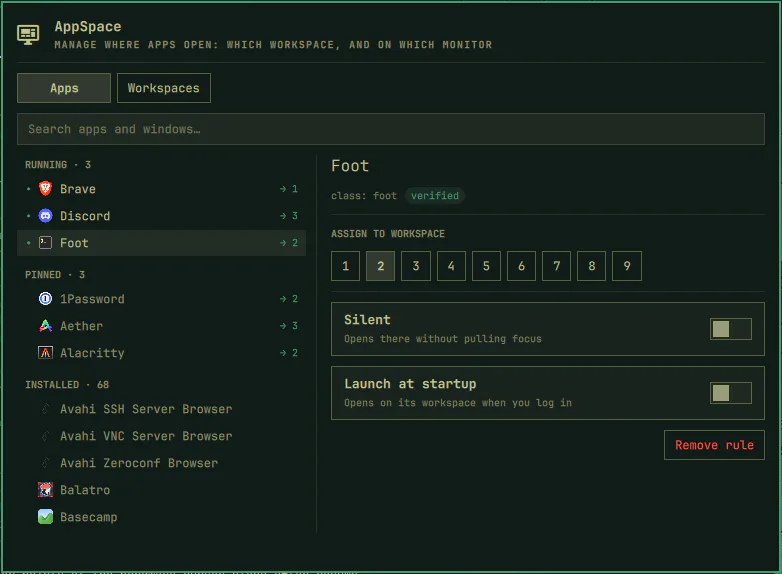This screenshot has width=782, height=574.
Task: Open the Workspaces tab
Action: [164, 88]
